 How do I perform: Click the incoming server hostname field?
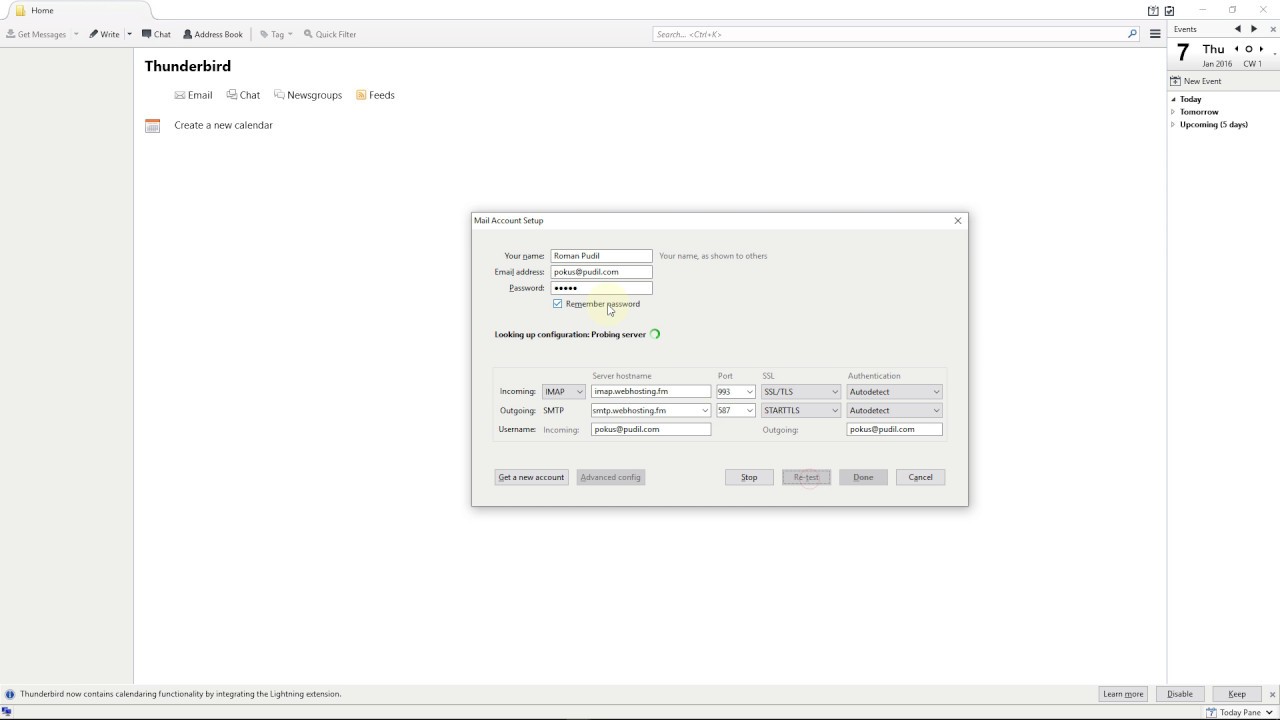coord(651,392)
